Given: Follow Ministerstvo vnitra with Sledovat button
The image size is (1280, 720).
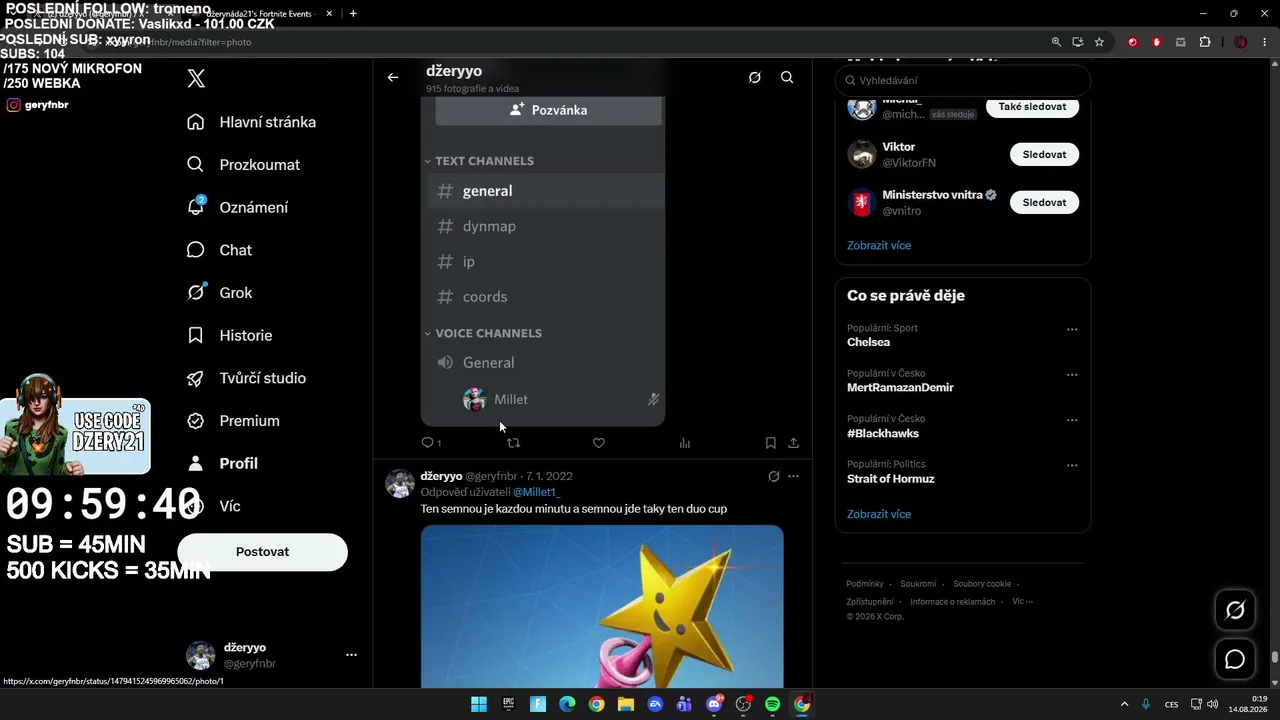Looking at the screenshot, I should pos(1044,202).
